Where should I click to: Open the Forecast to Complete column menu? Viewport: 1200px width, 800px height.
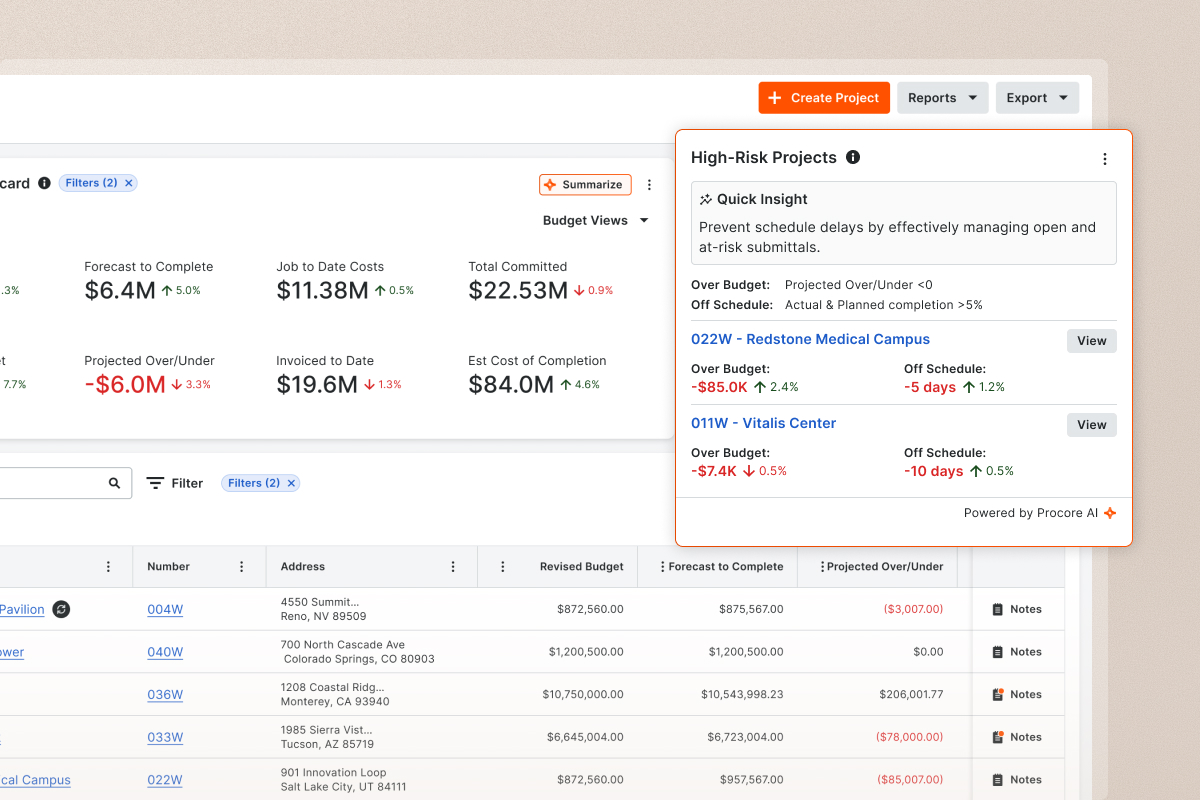[662, 567]
